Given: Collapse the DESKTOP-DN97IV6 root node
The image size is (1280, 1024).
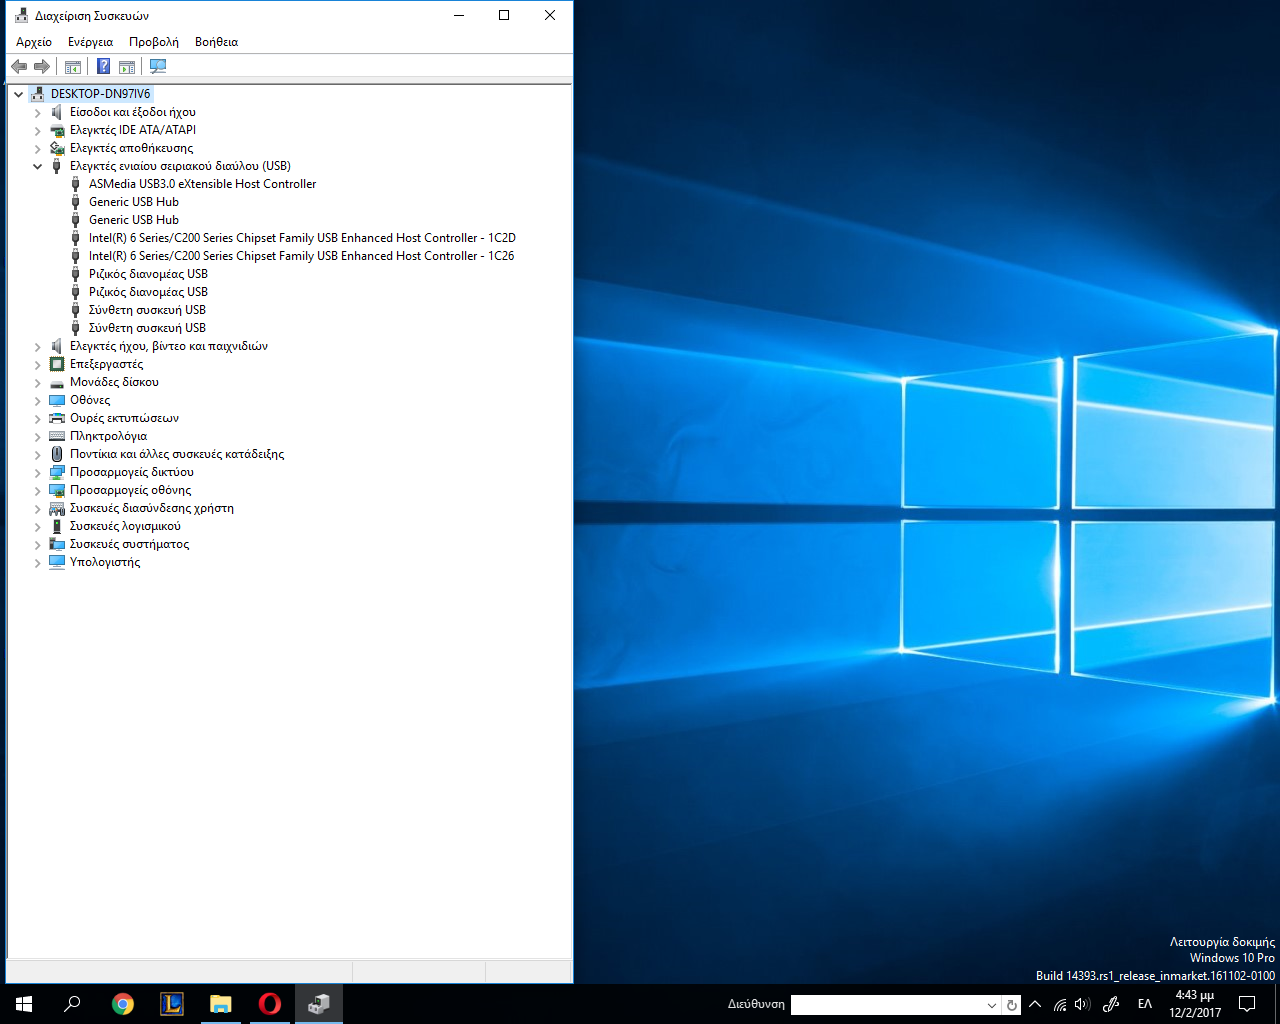Looking at the screenshot, I should coord(18,94).
